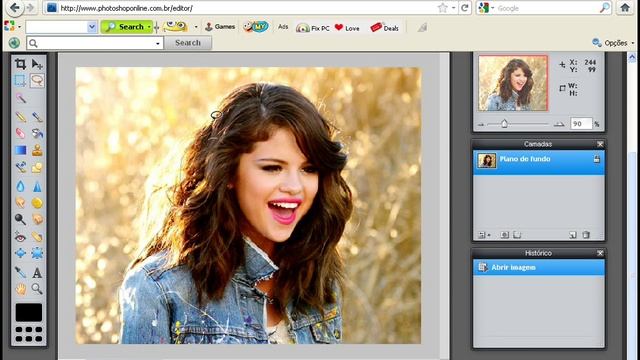Select the Pinch tool
Image resolution: width=640 pixels, height=360 pixels.
(37, 253)
